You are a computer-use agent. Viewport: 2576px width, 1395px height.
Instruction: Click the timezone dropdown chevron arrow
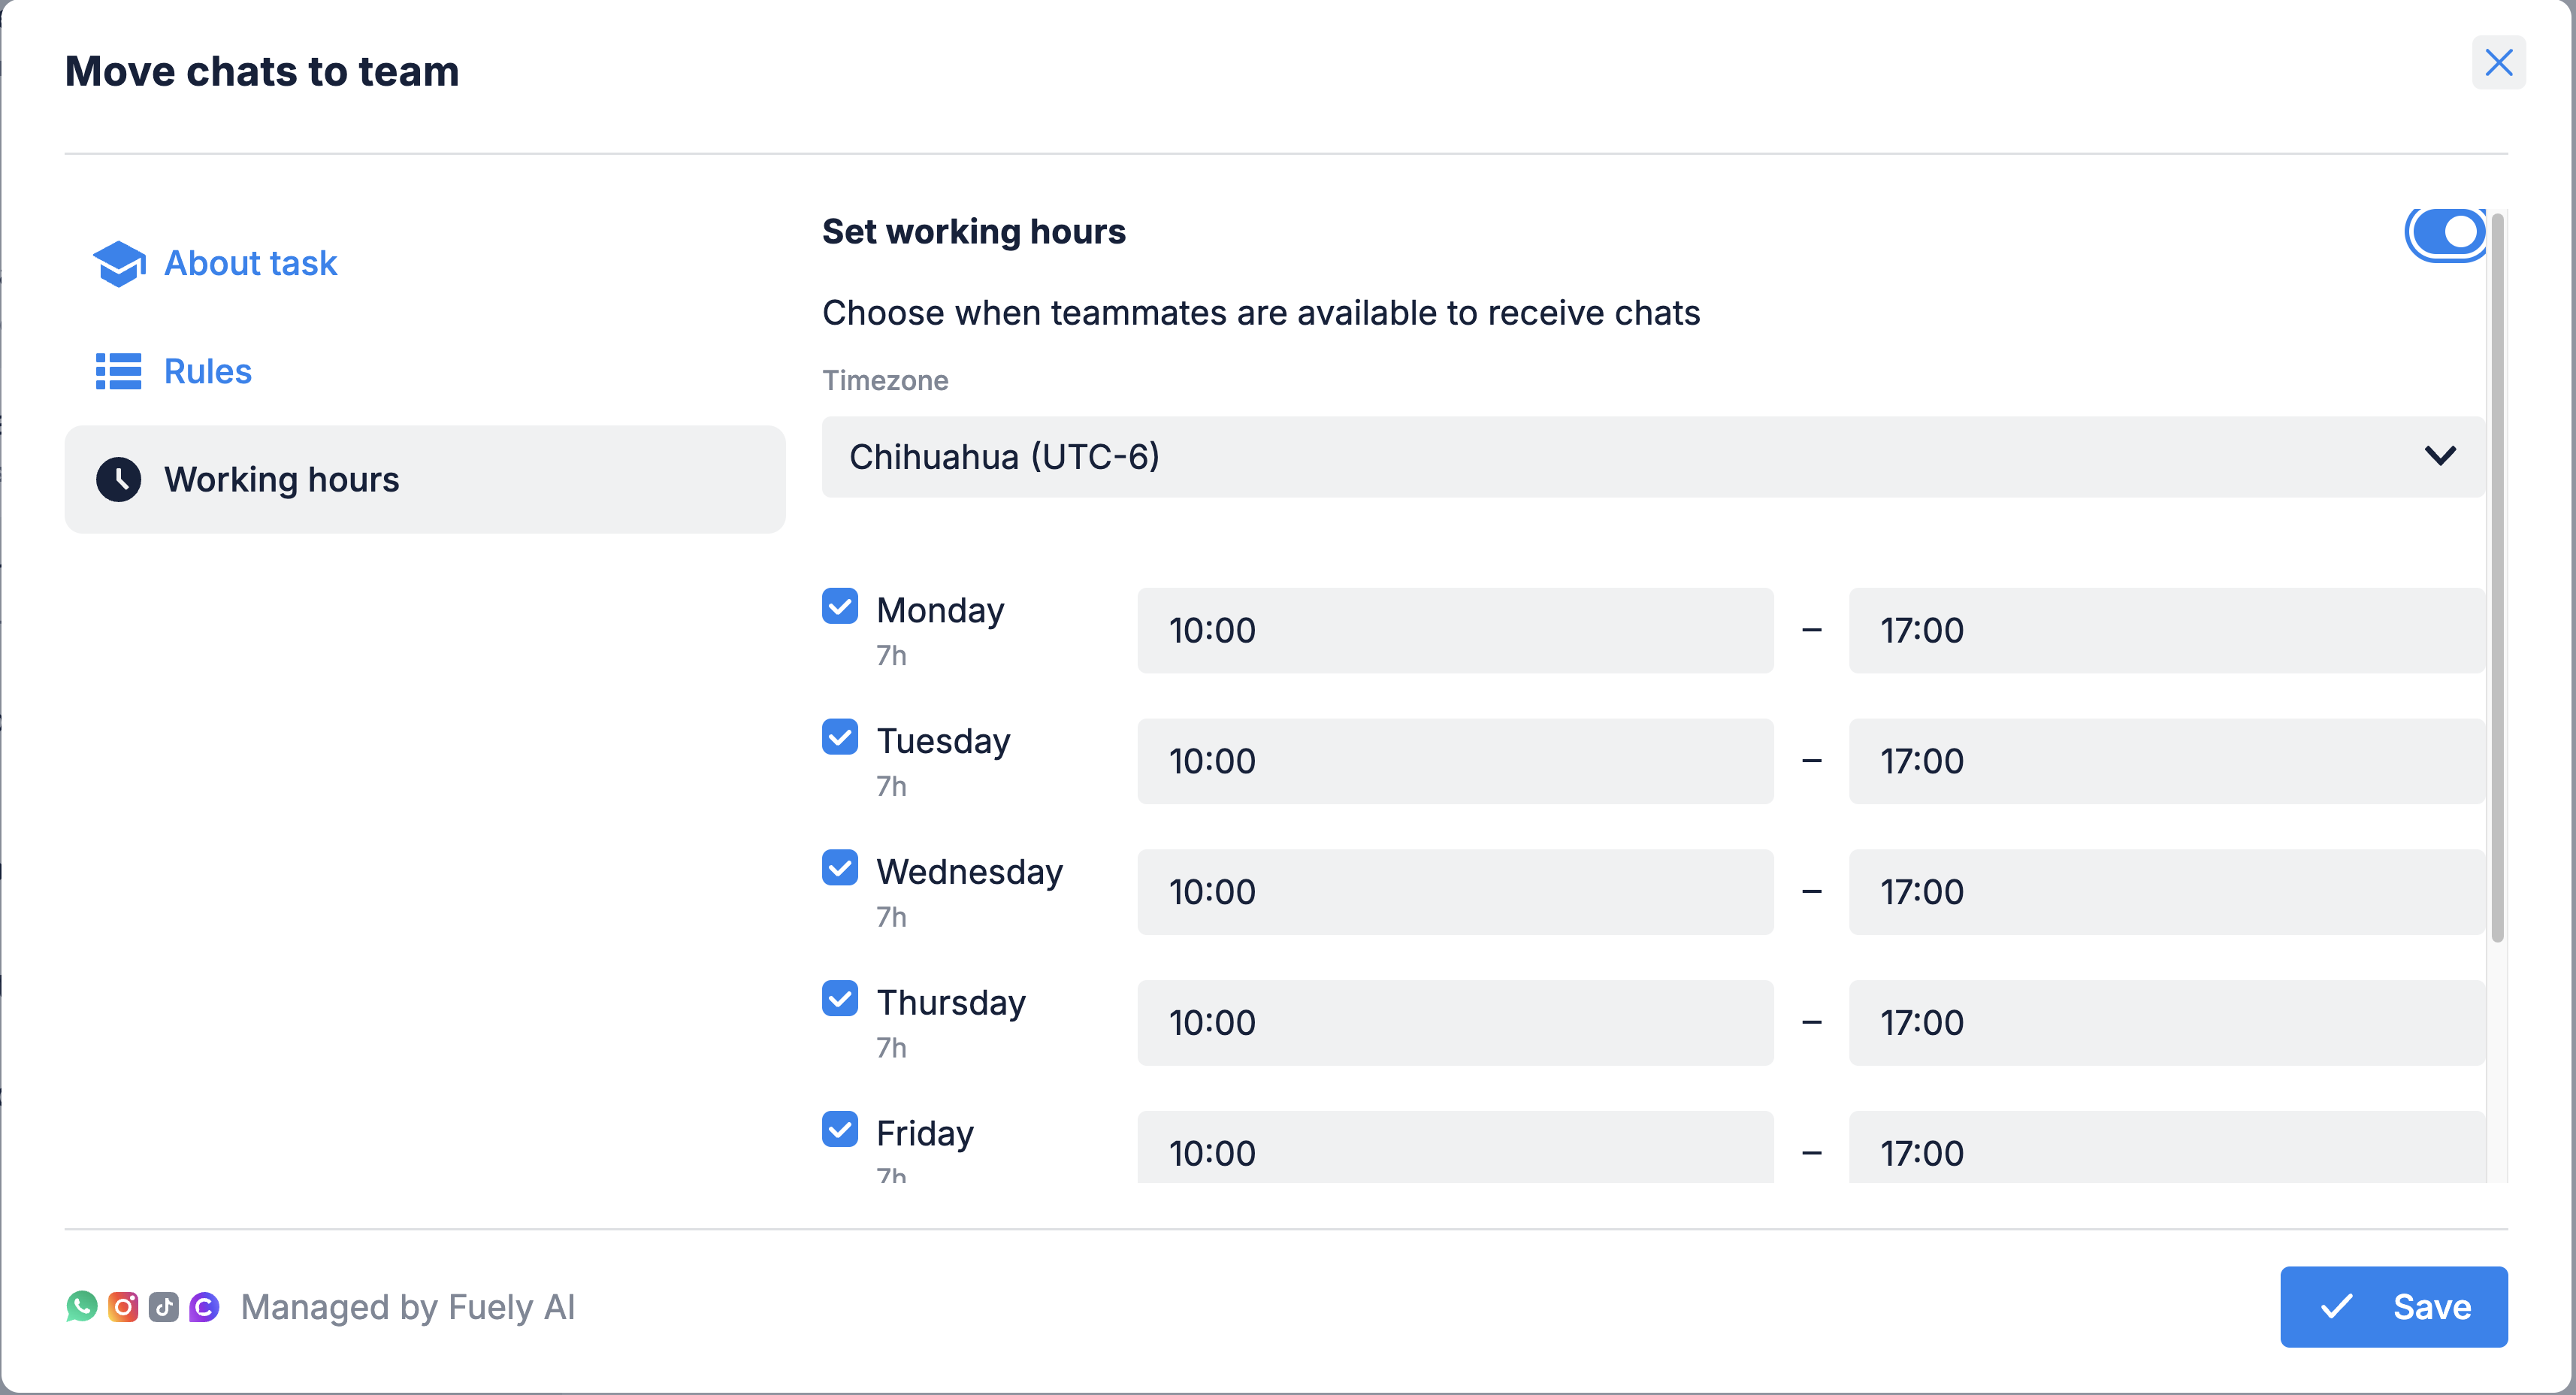click(2440, 456)
